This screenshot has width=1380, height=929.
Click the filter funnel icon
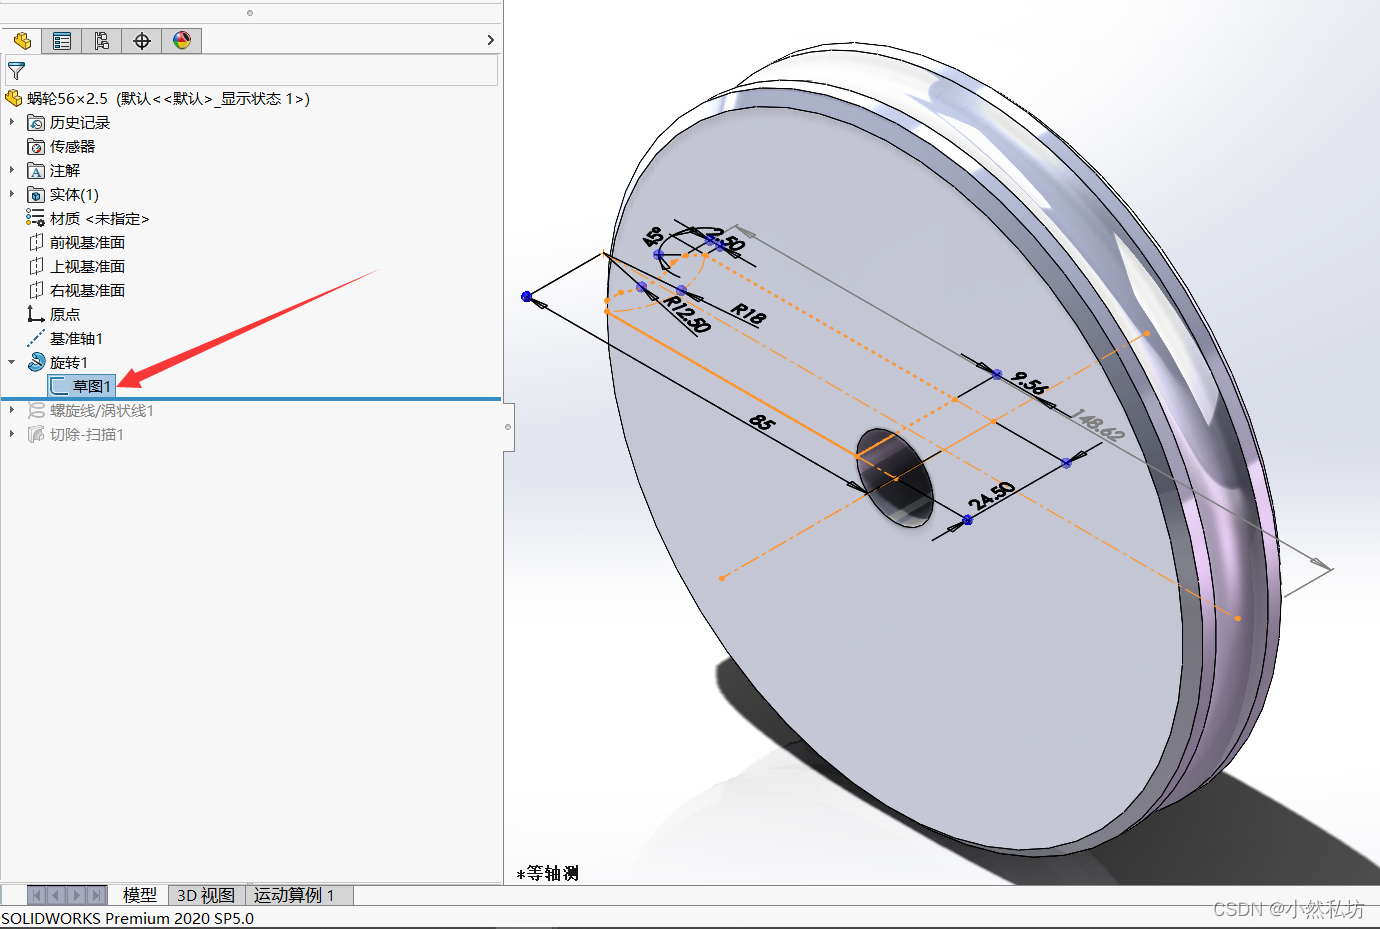(x=16, y=71)
